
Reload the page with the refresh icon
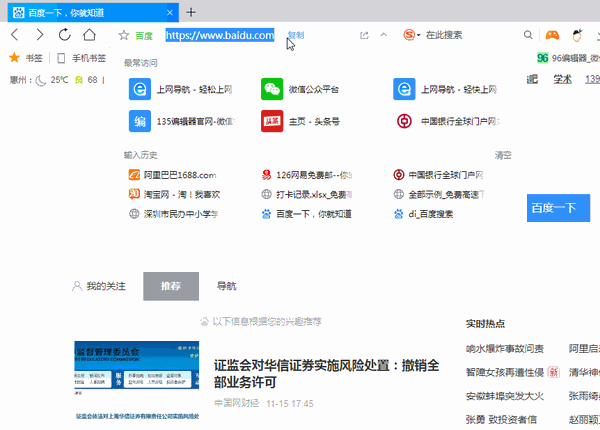[65, 35]
